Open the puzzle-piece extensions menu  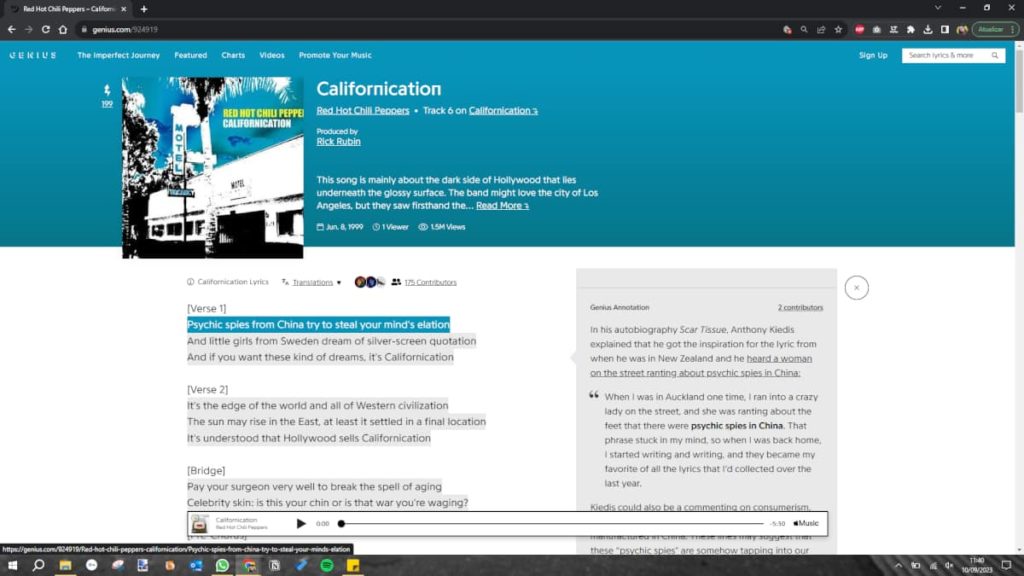tap(910, 29)
